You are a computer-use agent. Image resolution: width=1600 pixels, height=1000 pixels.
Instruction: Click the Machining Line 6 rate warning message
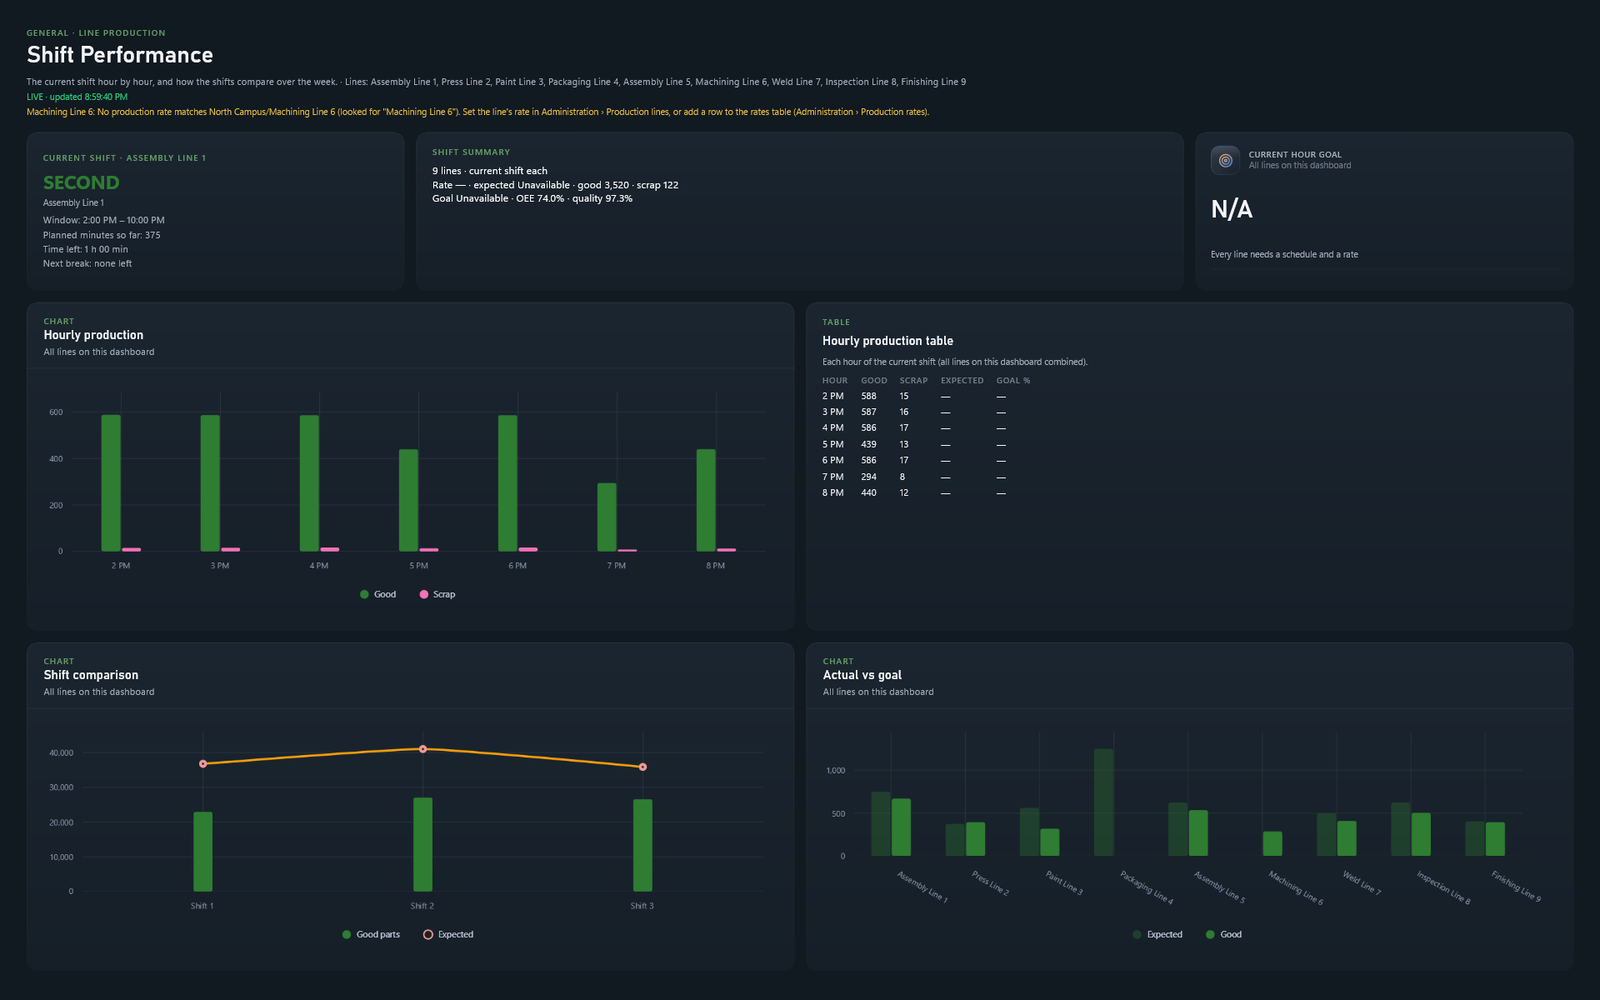(478, 112)
